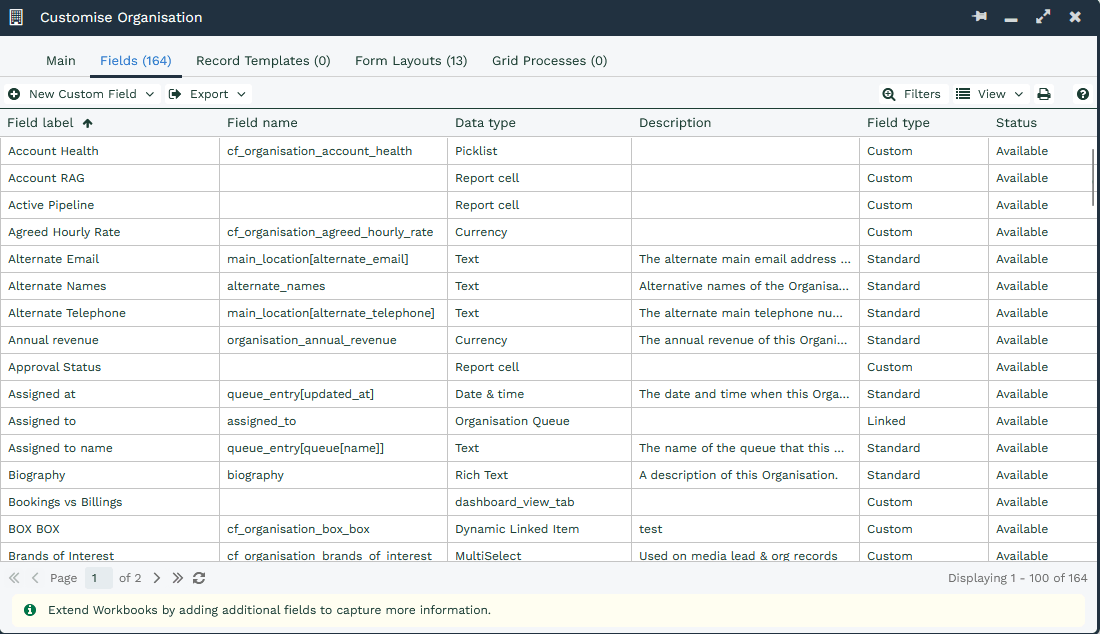1100x634 pixels.
Task: Click the Filters magnifier icon
Action: click(889, 94)
